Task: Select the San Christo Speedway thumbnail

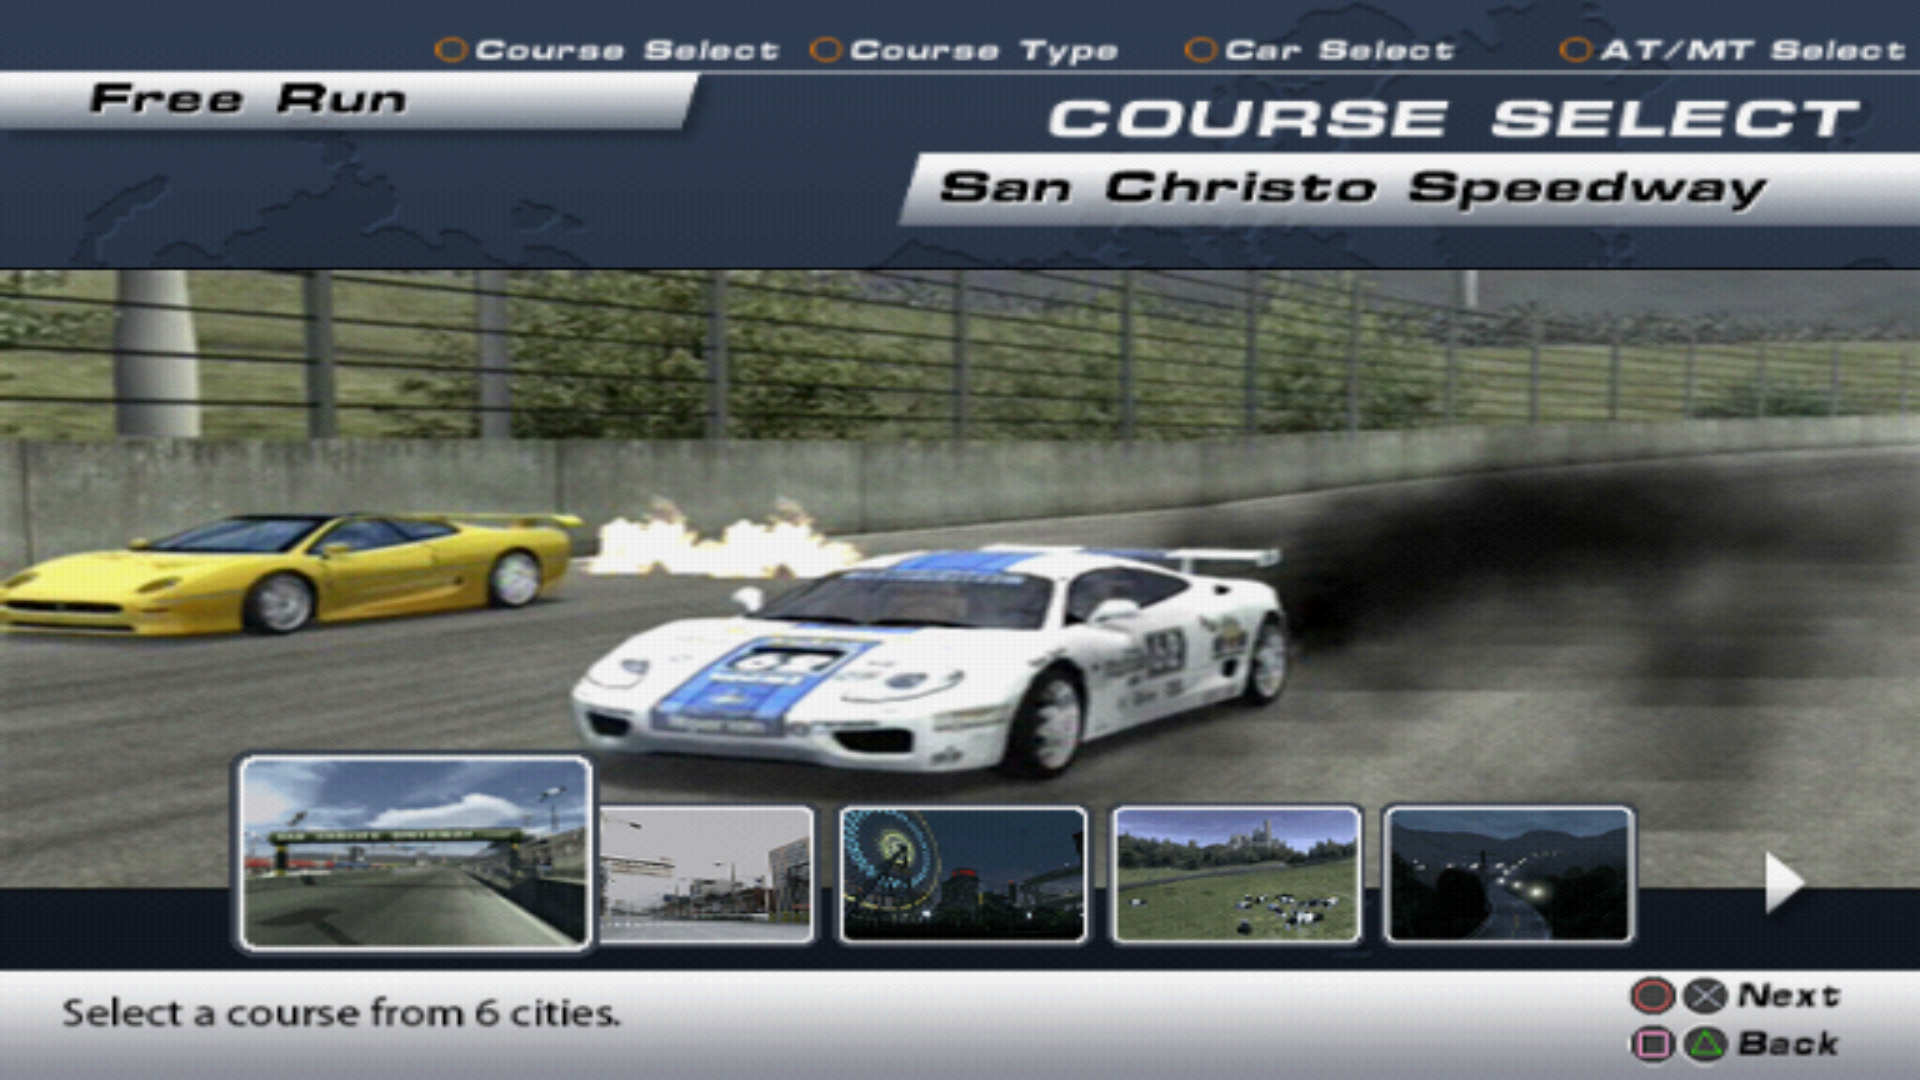Action: pos(415,852)
